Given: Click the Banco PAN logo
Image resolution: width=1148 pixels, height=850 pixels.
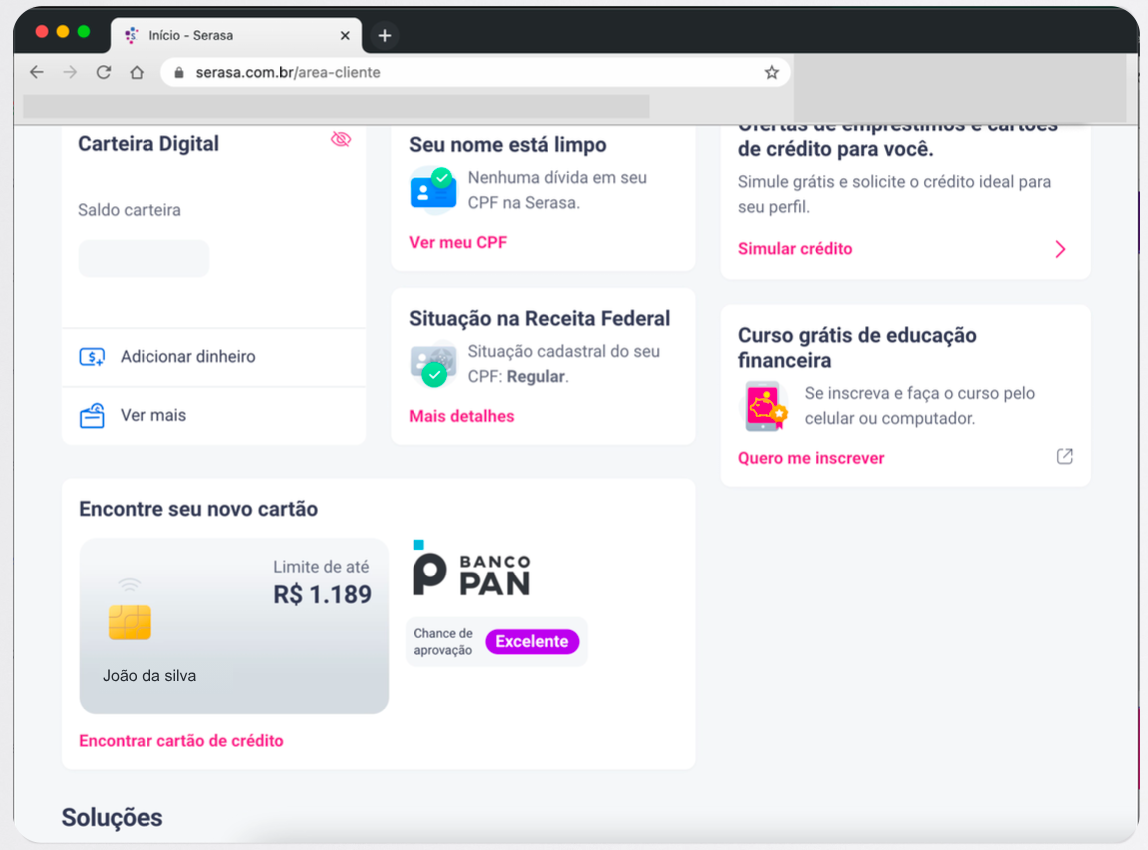Looking at the screenshot, I should pos(472,569).
